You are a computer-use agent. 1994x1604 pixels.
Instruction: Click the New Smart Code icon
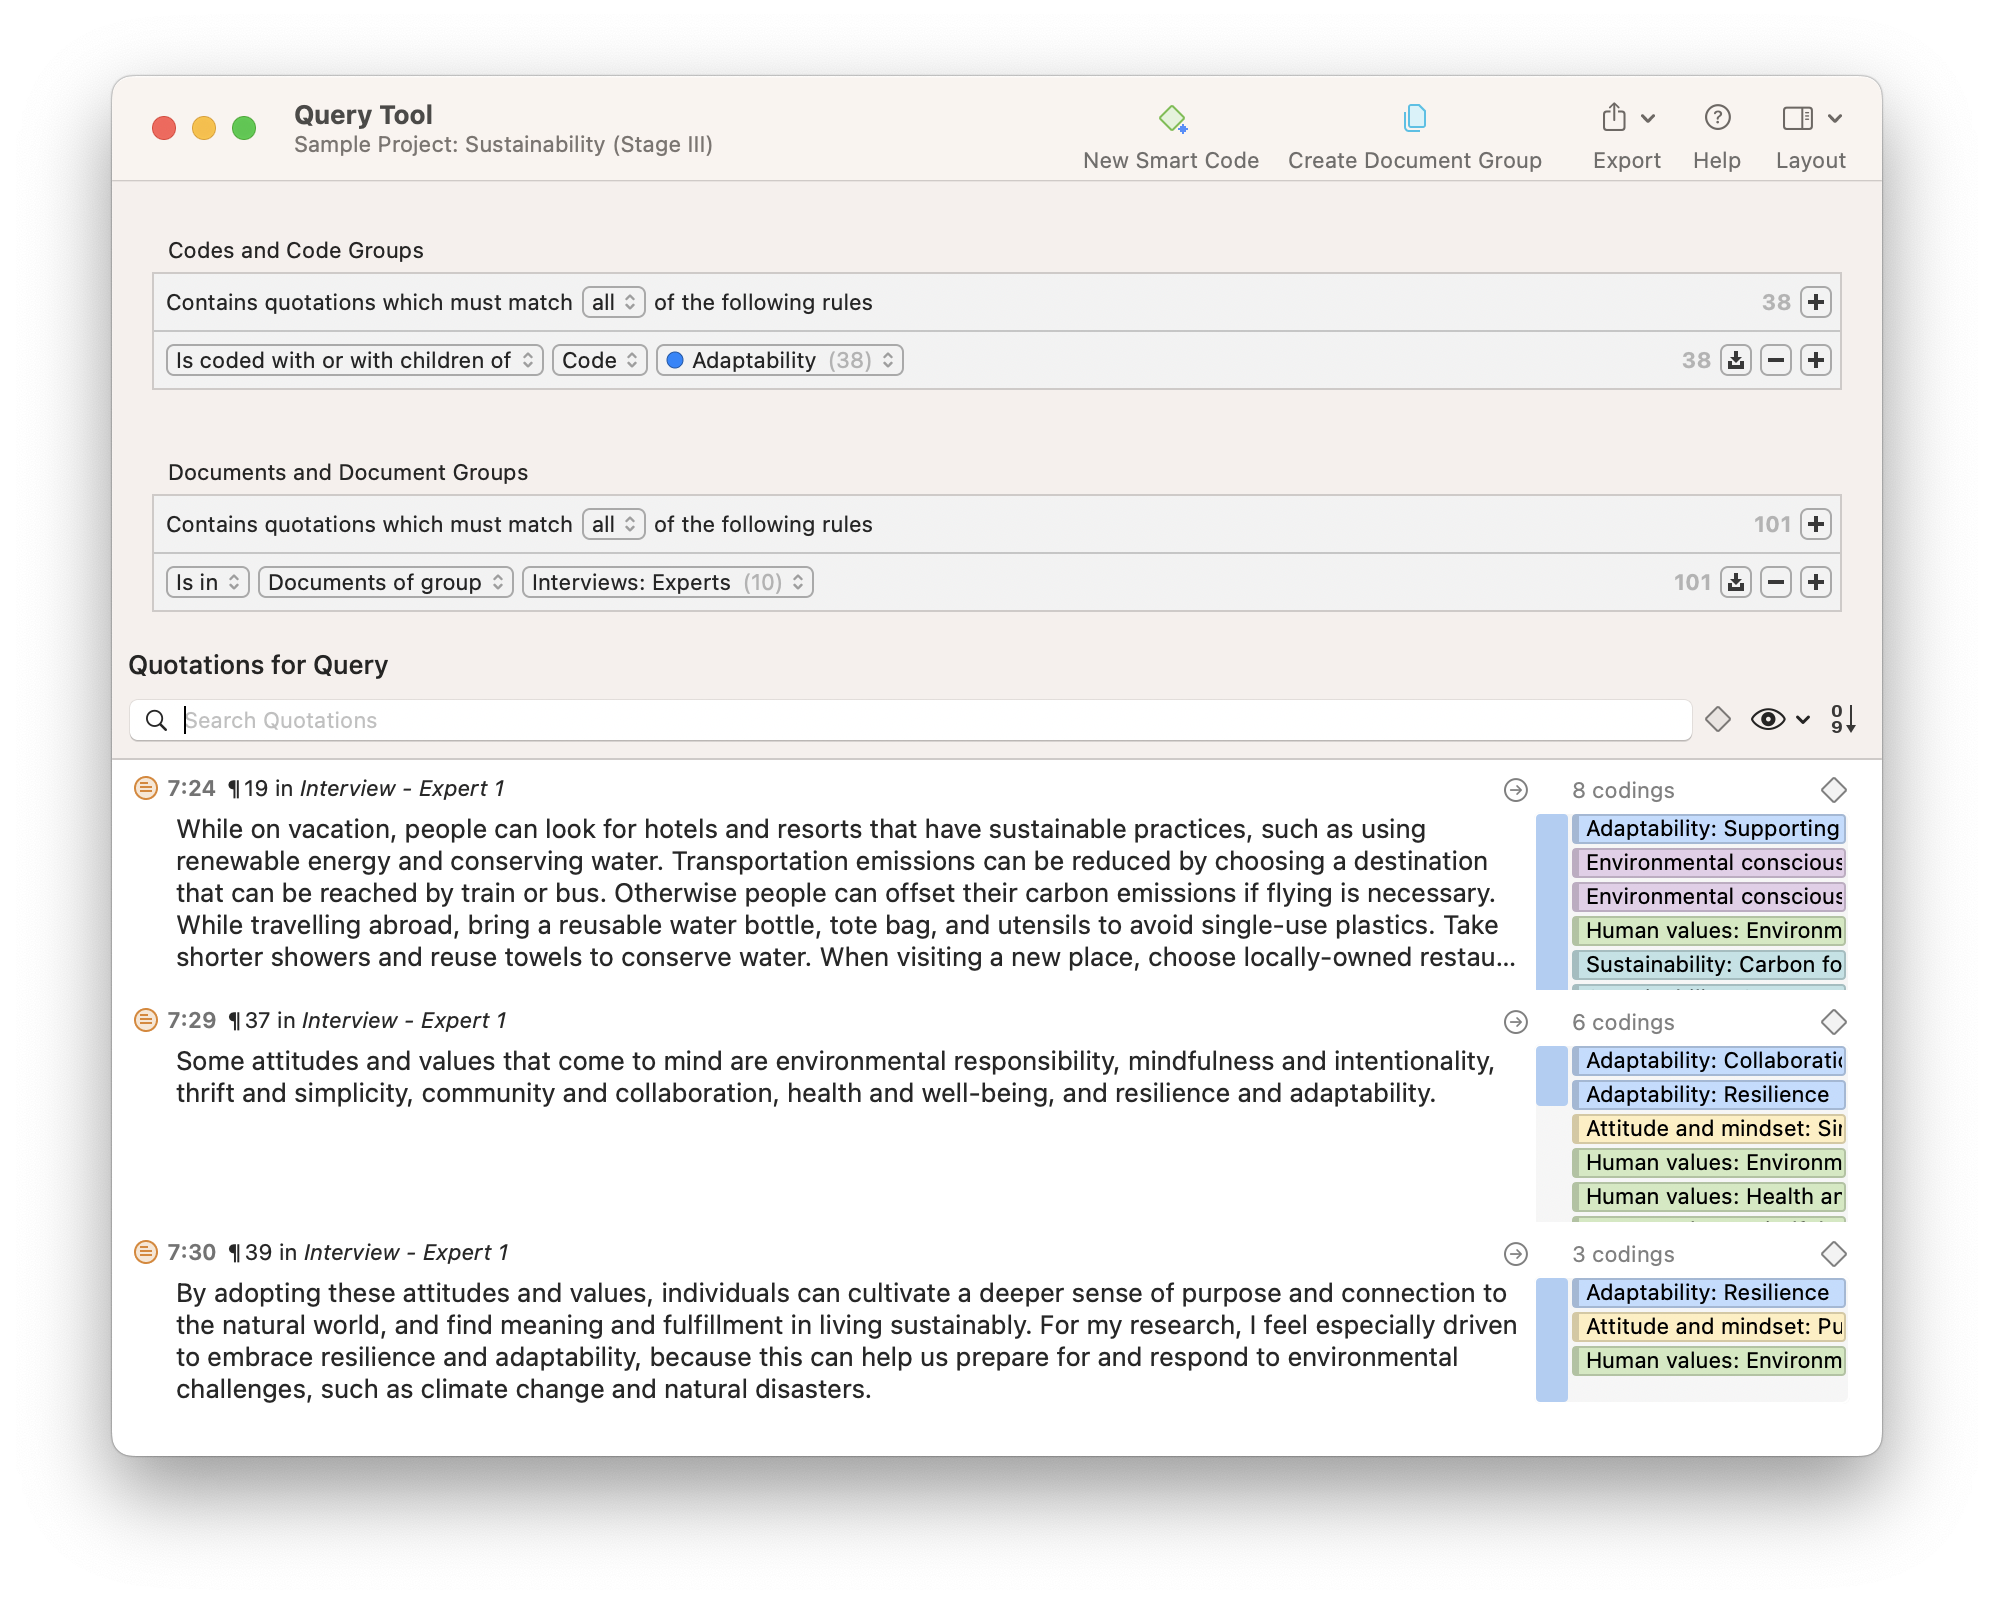pyautogui.click(x=1172, y=119)
